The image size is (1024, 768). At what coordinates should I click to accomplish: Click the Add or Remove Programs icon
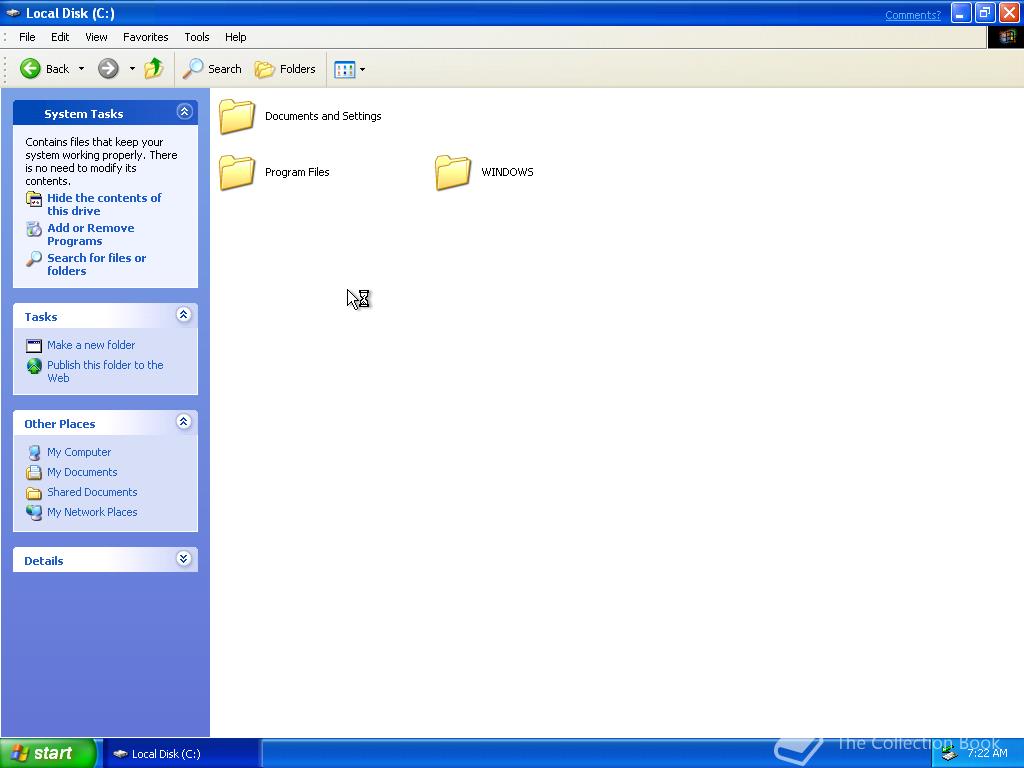coord(34,229)
